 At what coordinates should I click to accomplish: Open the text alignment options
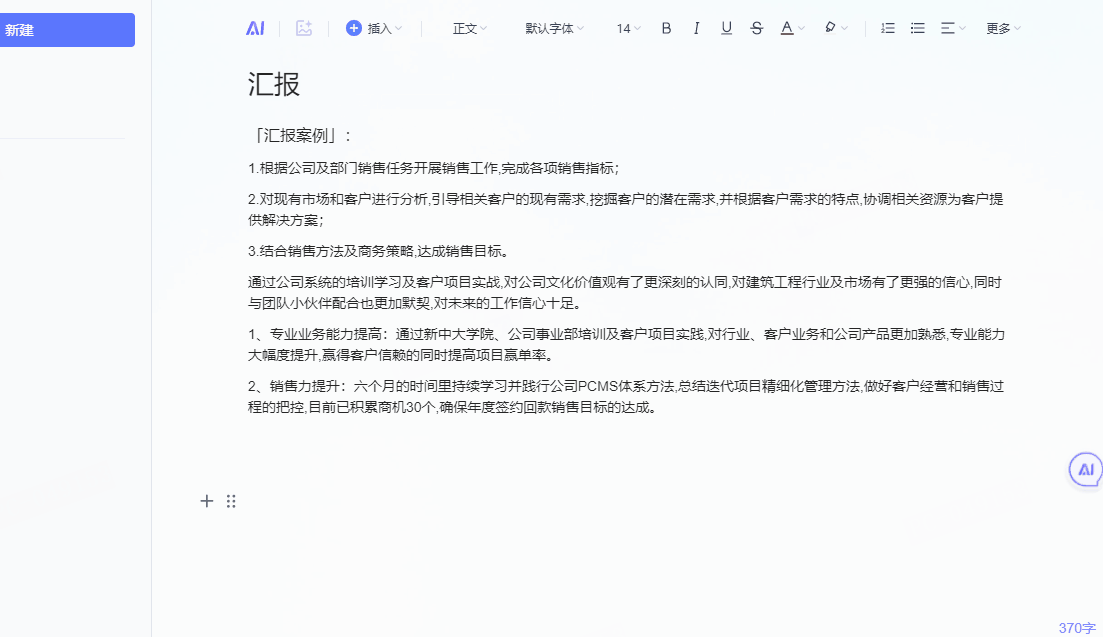(953, 28)
